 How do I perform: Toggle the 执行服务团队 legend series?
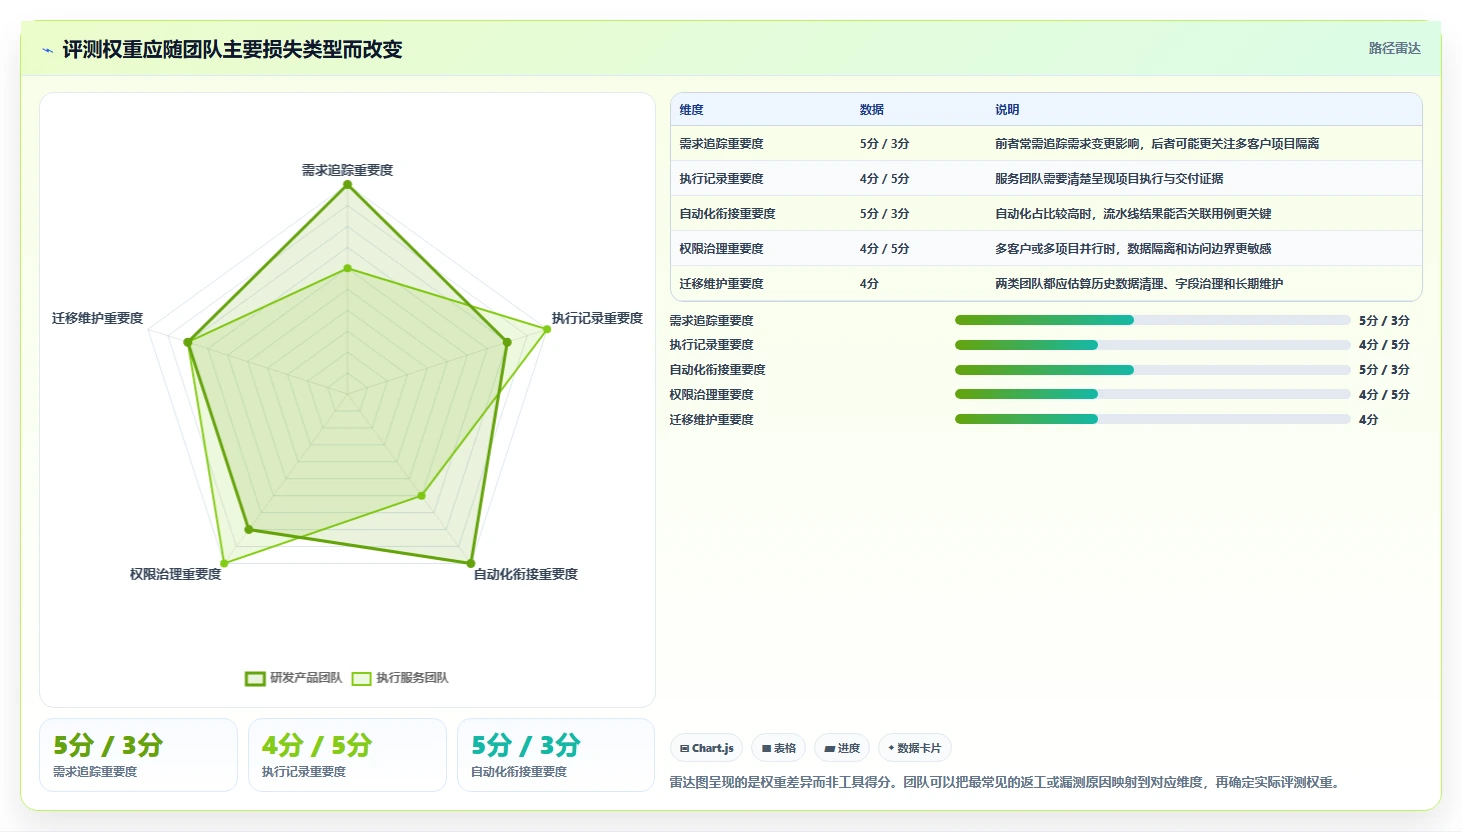[x=400, y=678]
